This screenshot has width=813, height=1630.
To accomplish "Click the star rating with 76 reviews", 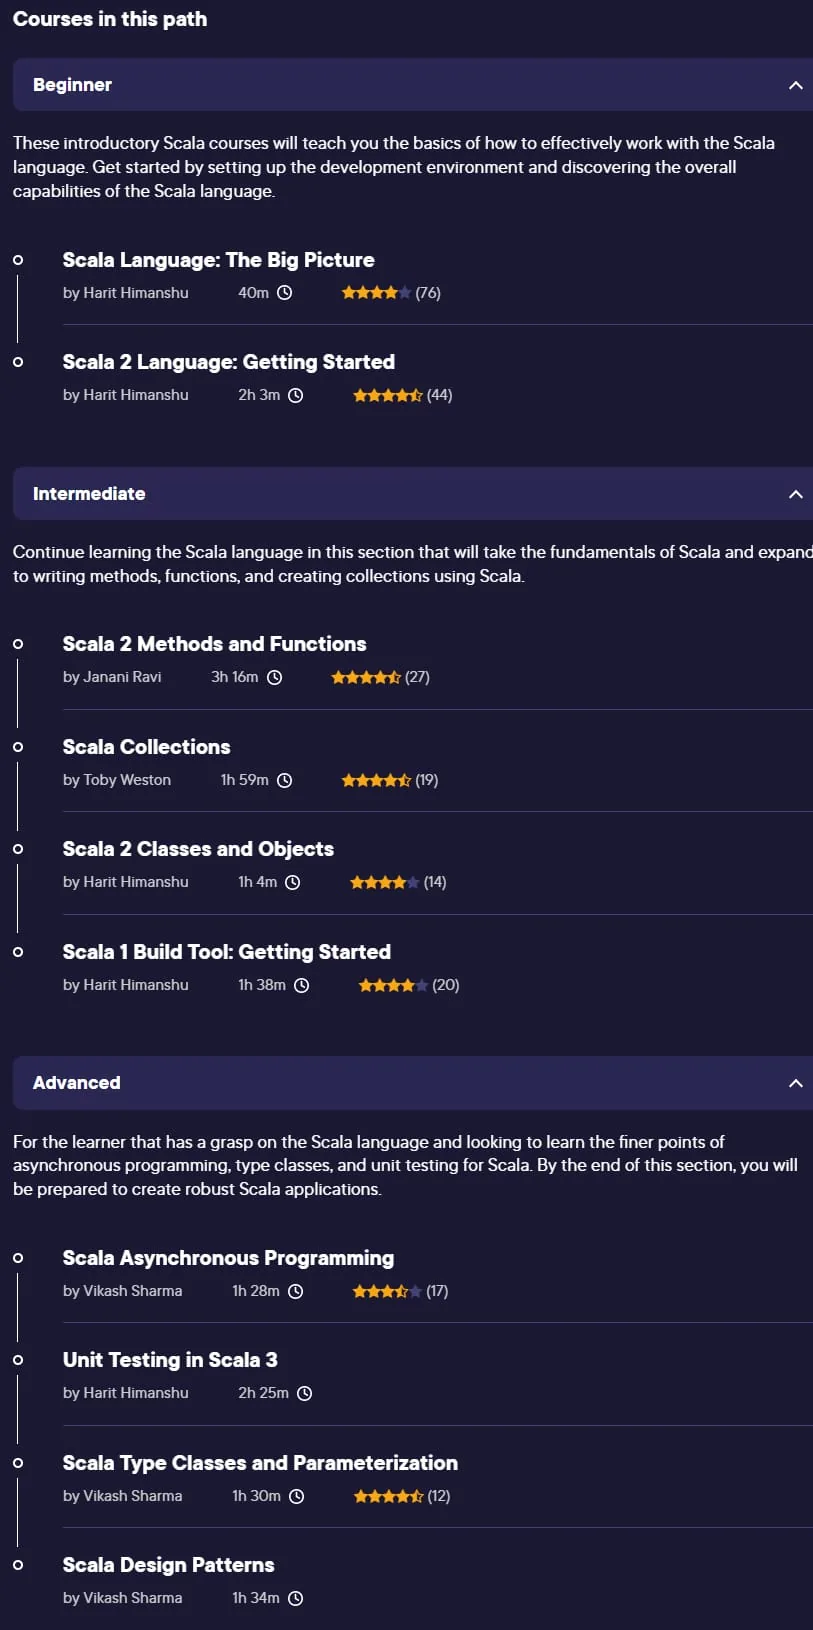I will [x=376, y=293].
